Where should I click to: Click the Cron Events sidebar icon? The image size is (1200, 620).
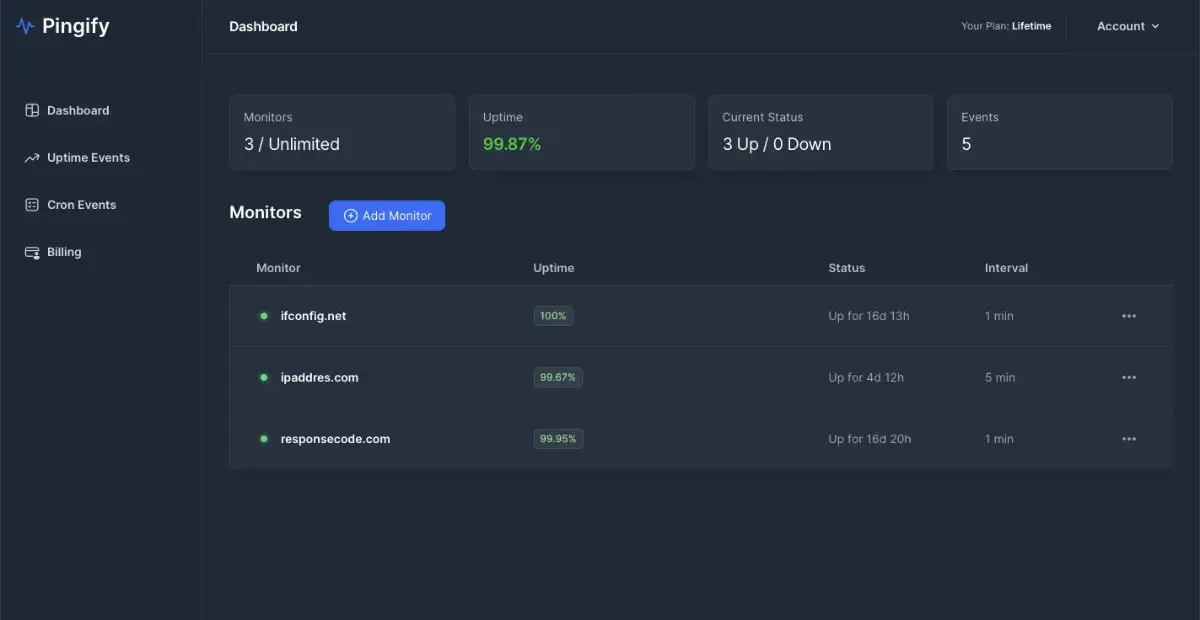click(32, 205)
